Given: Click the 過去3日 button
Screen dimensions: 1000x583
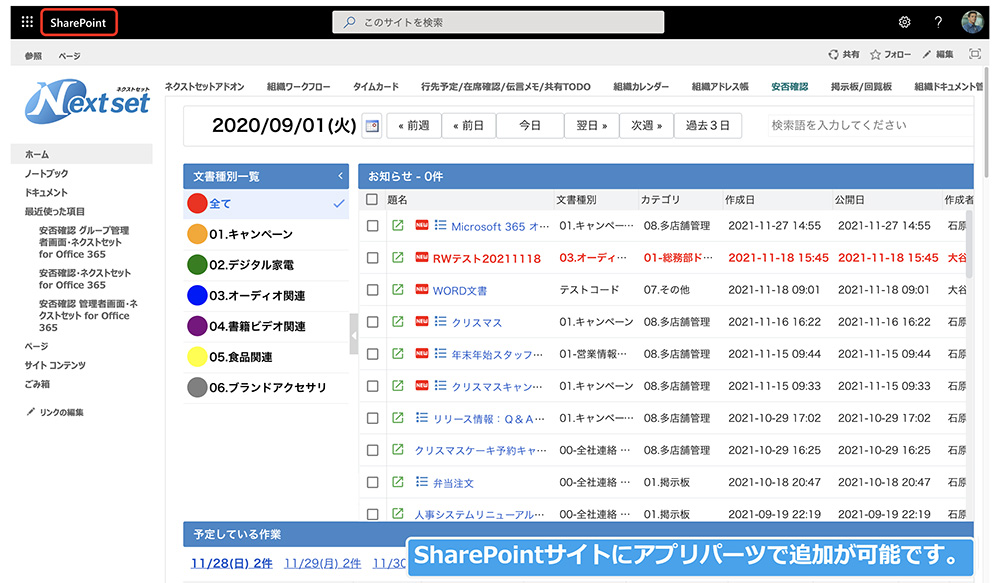Looking at the screenshot, I should click(x=708, y=126).
